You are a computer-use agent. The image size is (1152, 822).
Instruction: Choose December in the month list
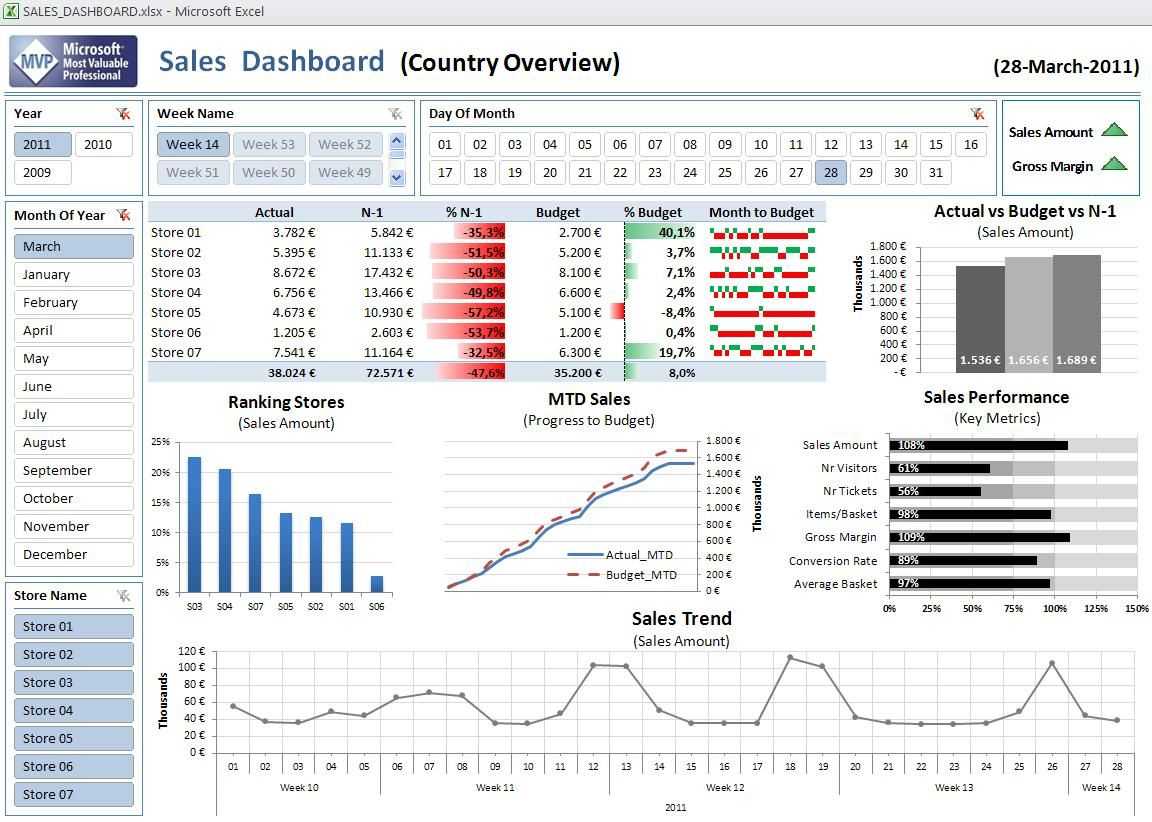point(73,555)
